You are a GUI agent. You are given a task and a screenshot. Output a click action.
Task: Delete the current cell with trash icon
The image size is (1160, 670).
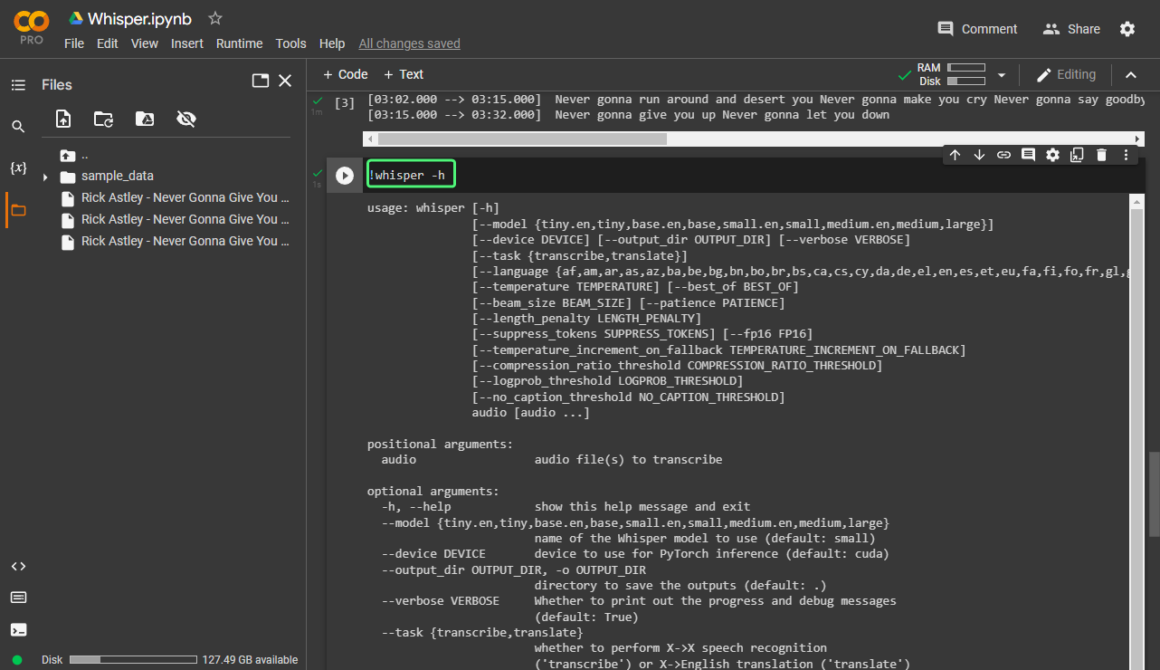[x=1101, y=155]
